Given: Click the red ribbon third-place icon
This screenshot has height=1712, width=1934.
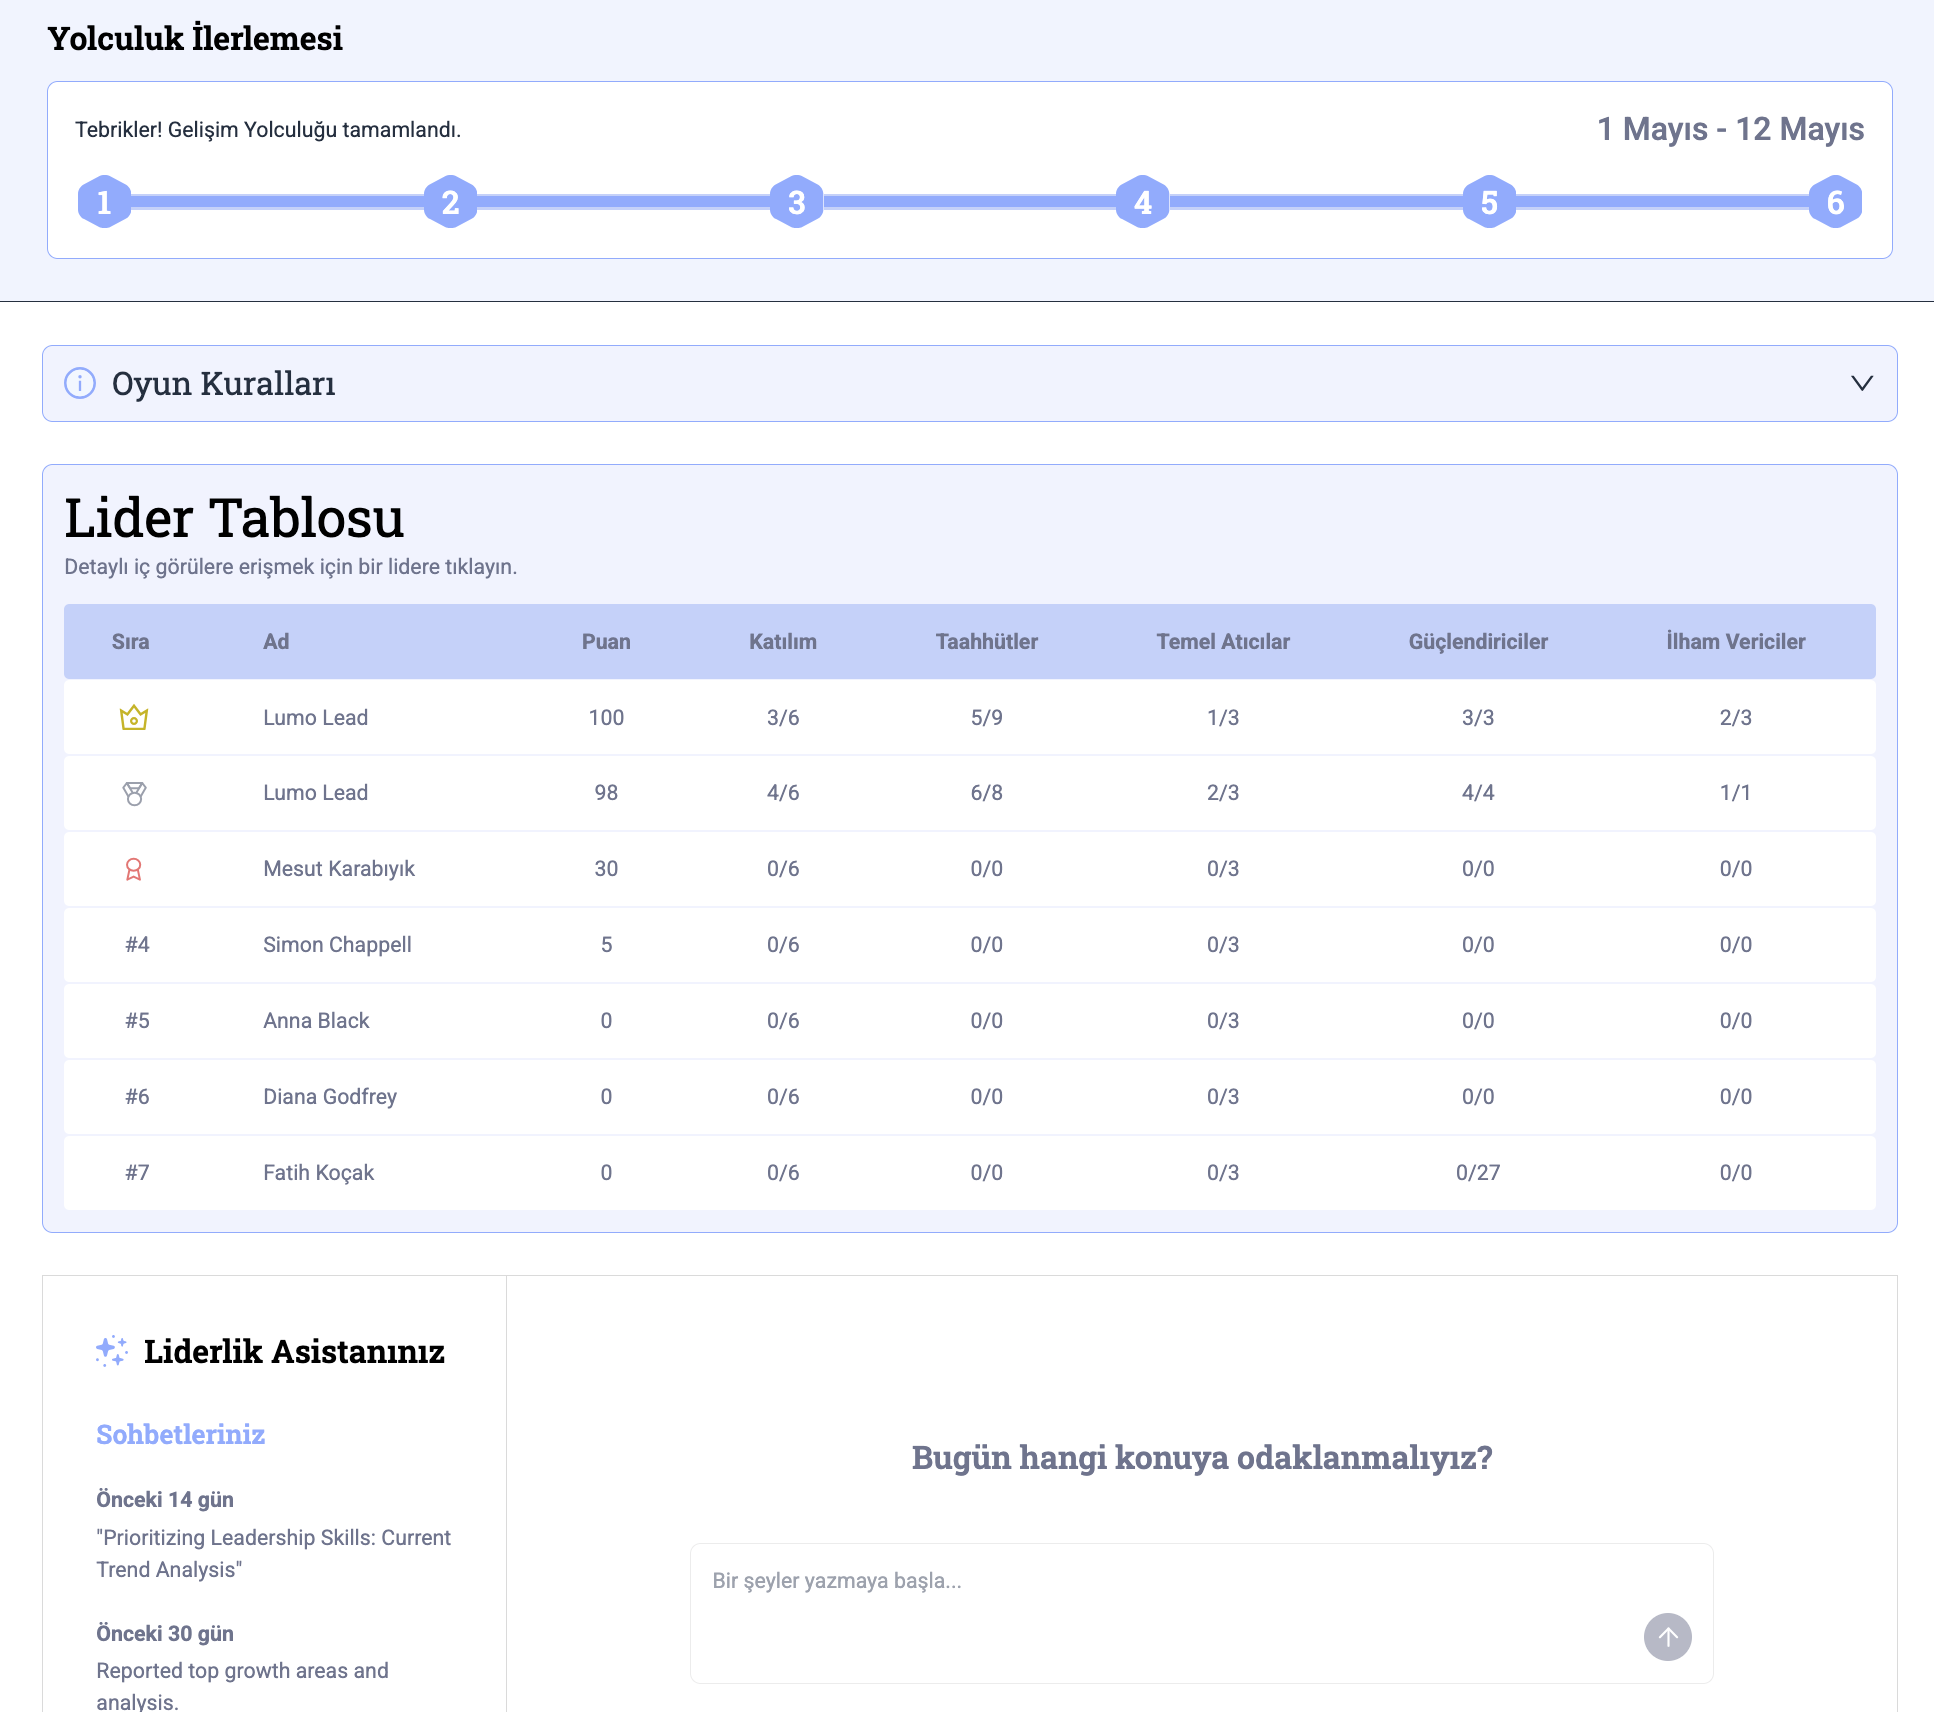Looking at the screenshot, I should pos(133,869).
